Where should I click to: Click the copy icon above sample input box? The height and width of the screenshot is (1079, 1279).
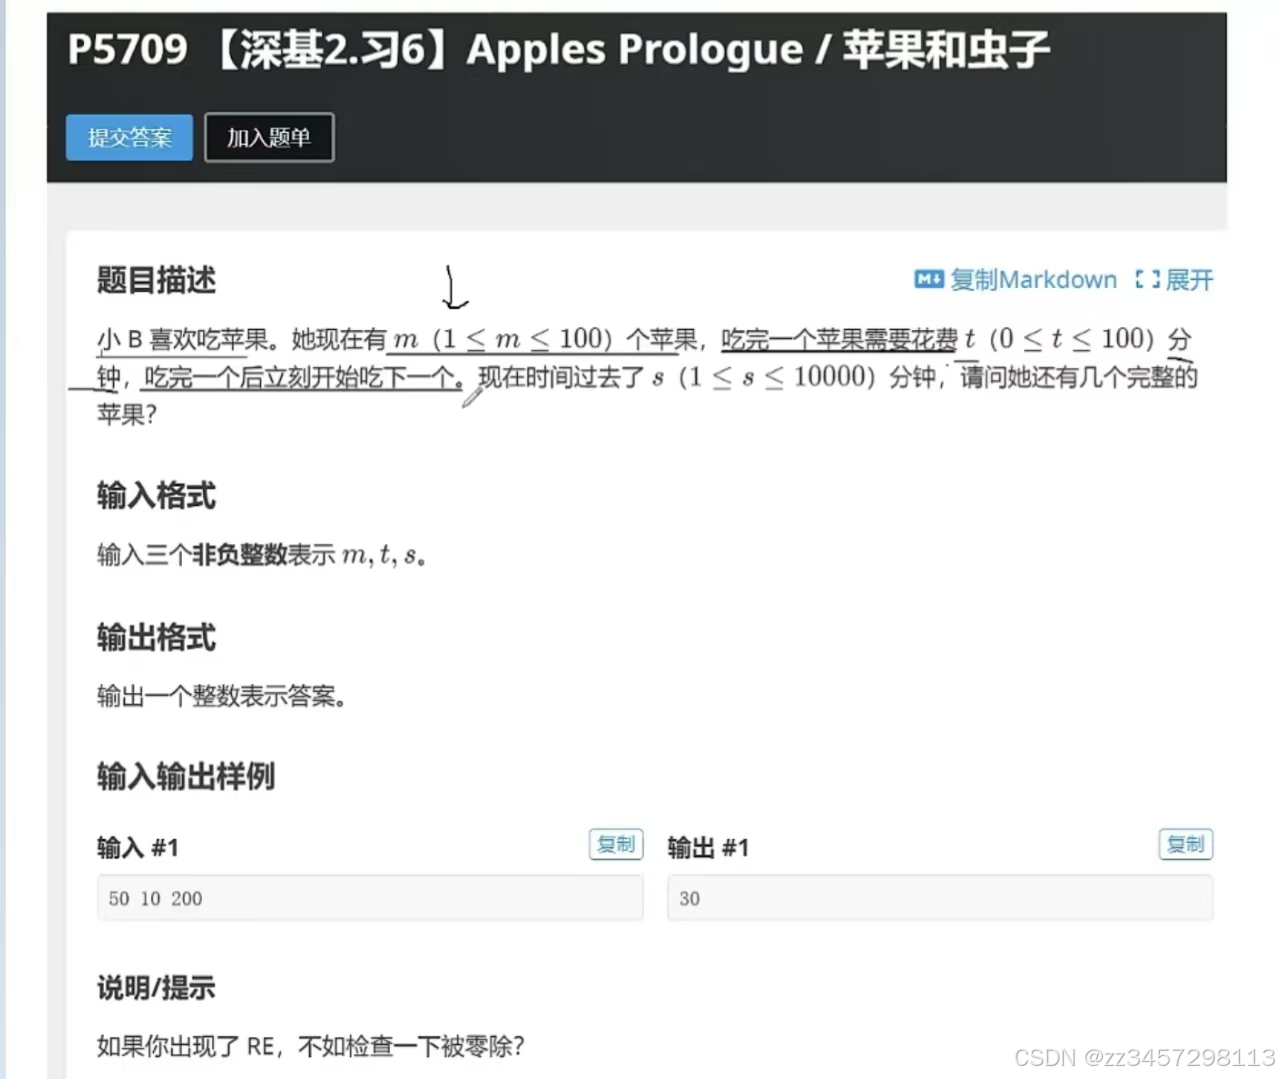[616, 845]
